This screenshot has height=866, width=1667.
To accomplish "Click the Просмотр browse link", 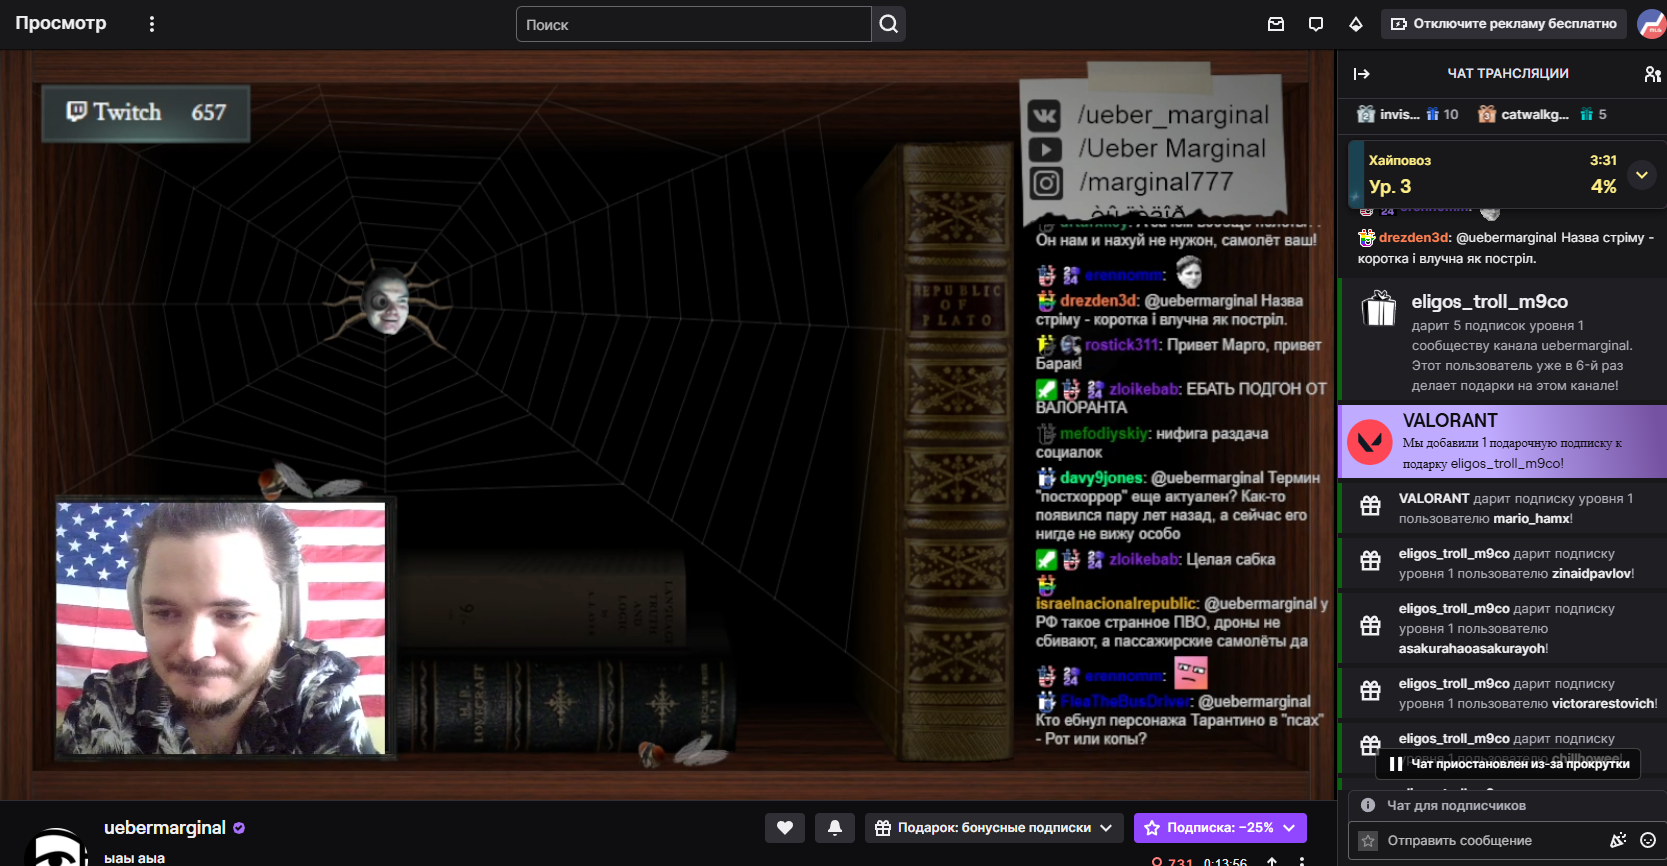I will pos(61,23).
